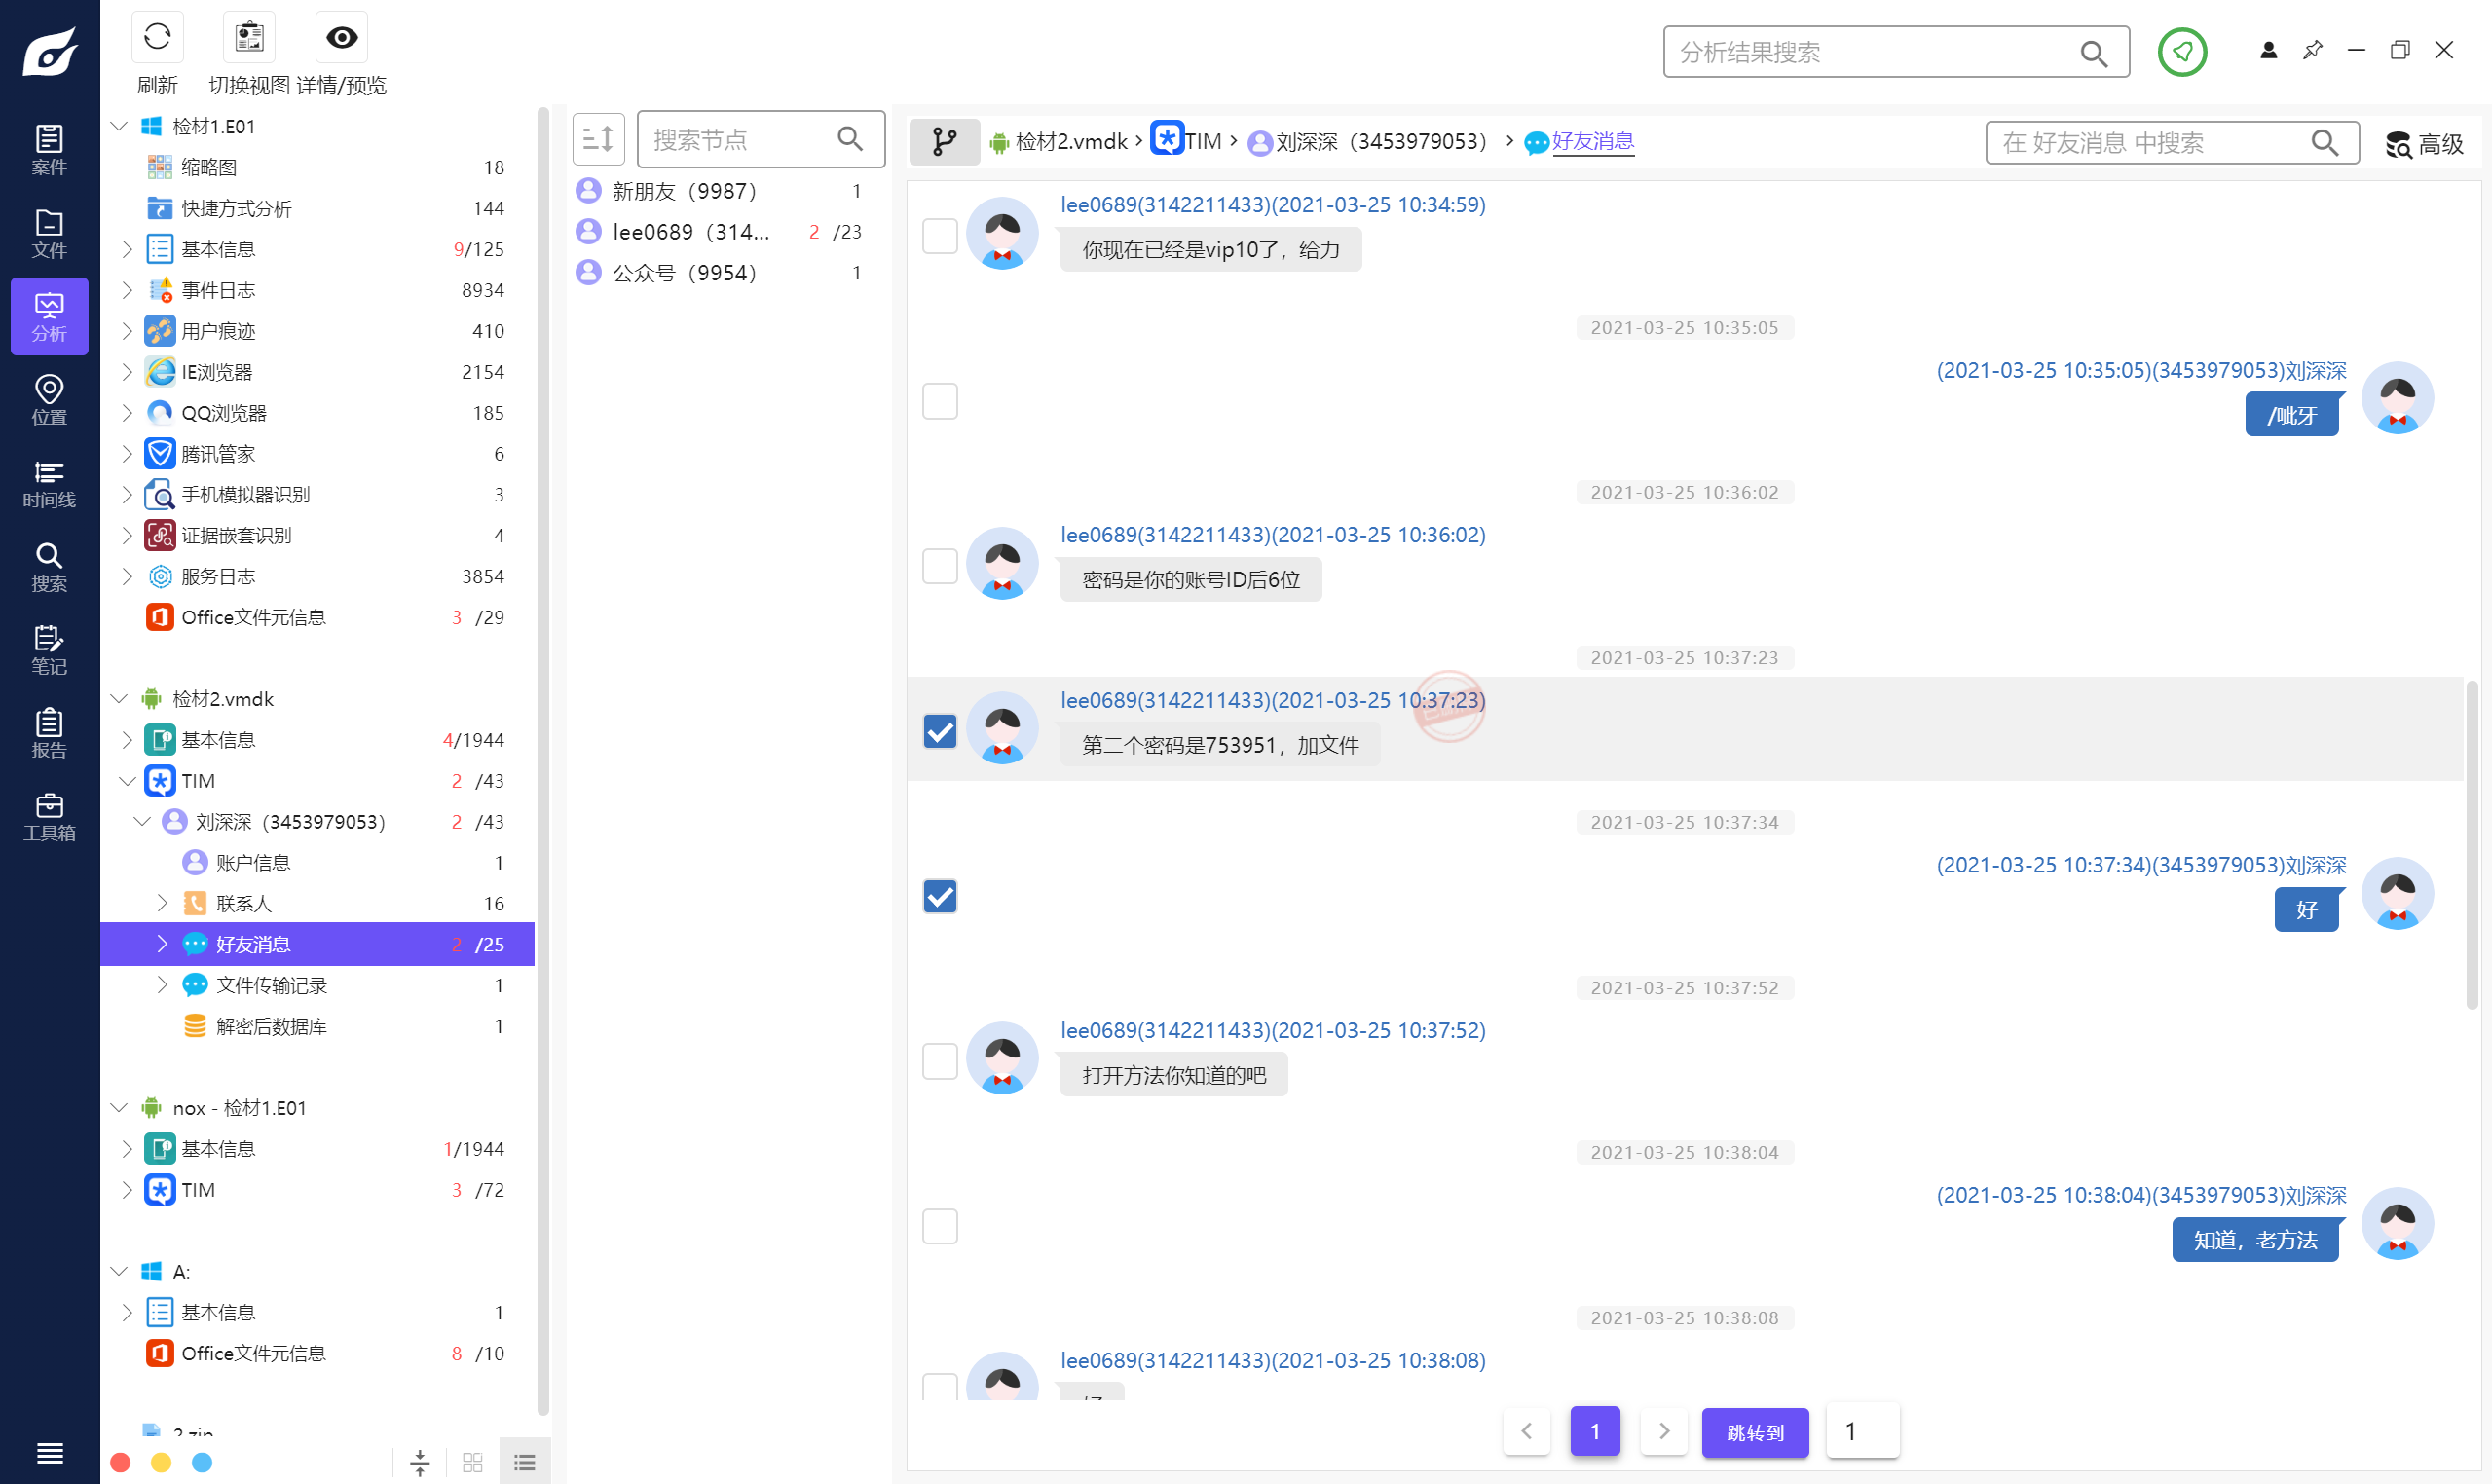Click the Refresh (刷新) toolbar icon

pos(157,38)
